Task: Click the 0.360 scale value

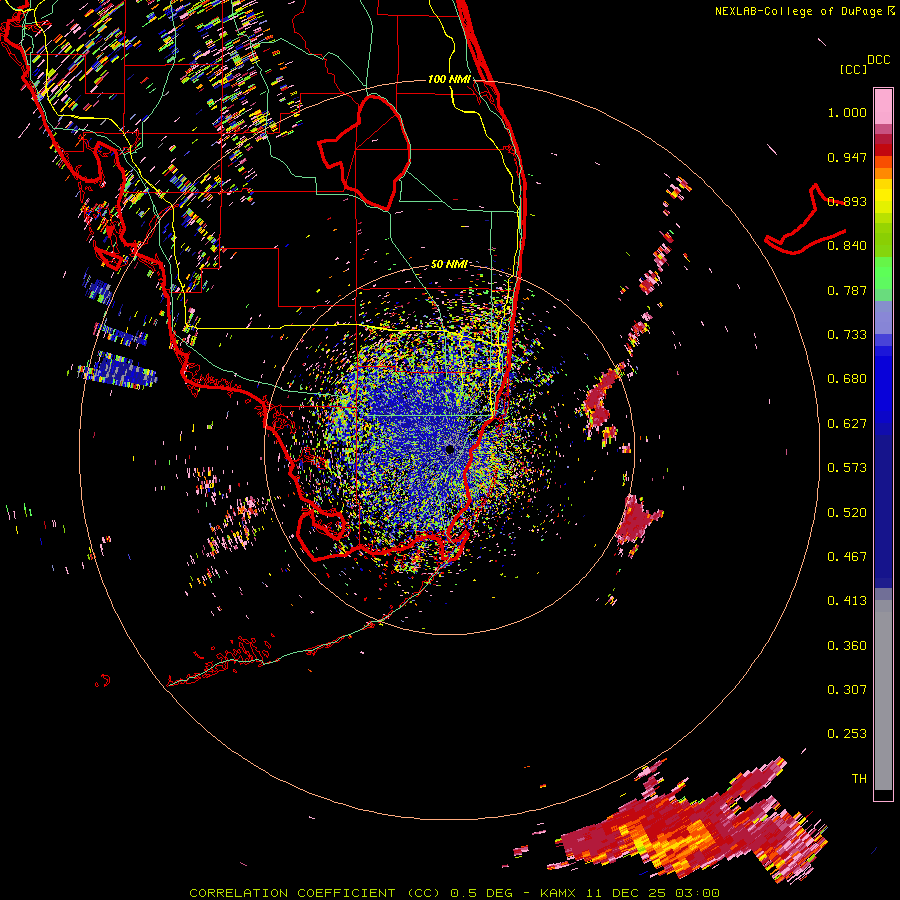Action: [x=847, y=646]
